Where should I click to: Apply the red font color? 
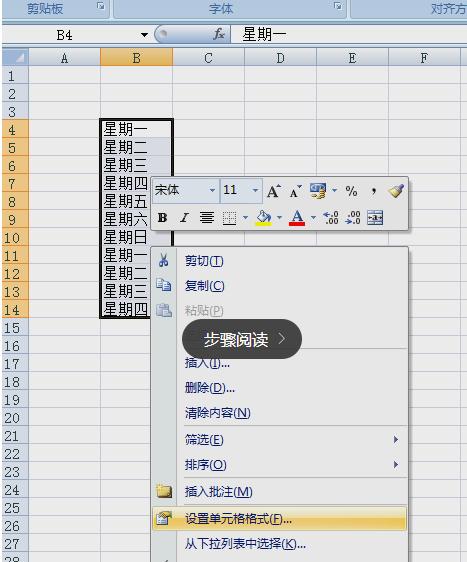tap(297, 218)
